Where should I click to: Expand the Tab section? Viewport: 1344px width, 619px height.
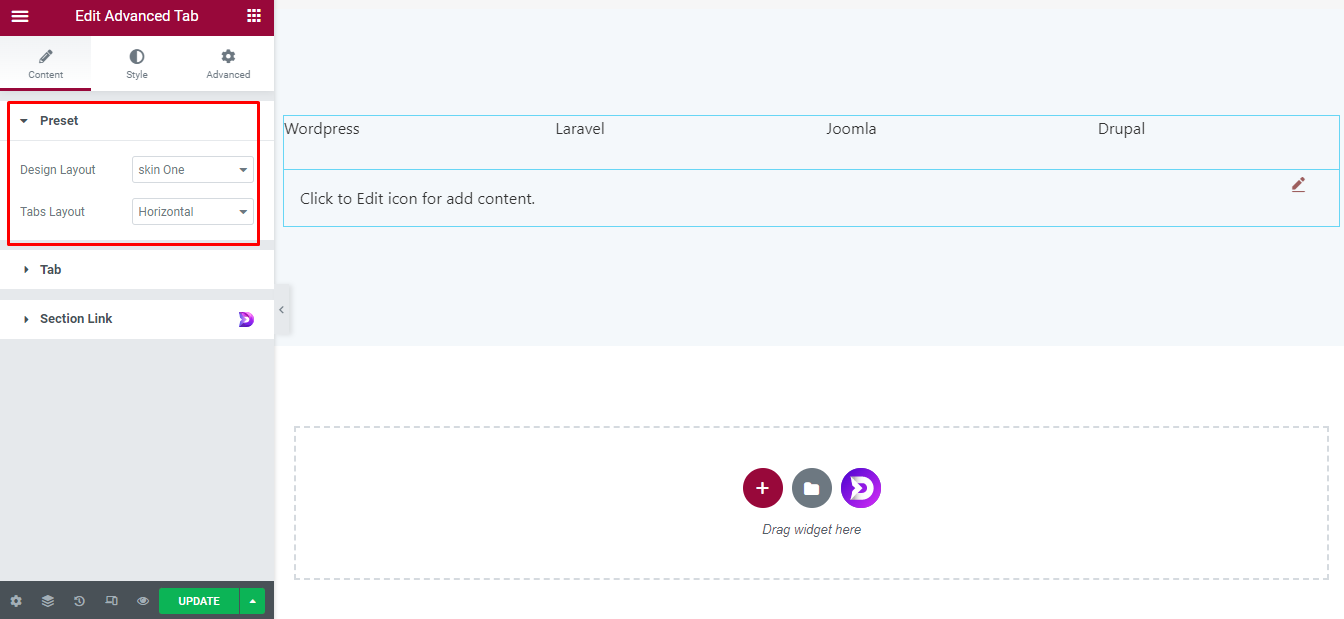(137, 270)
